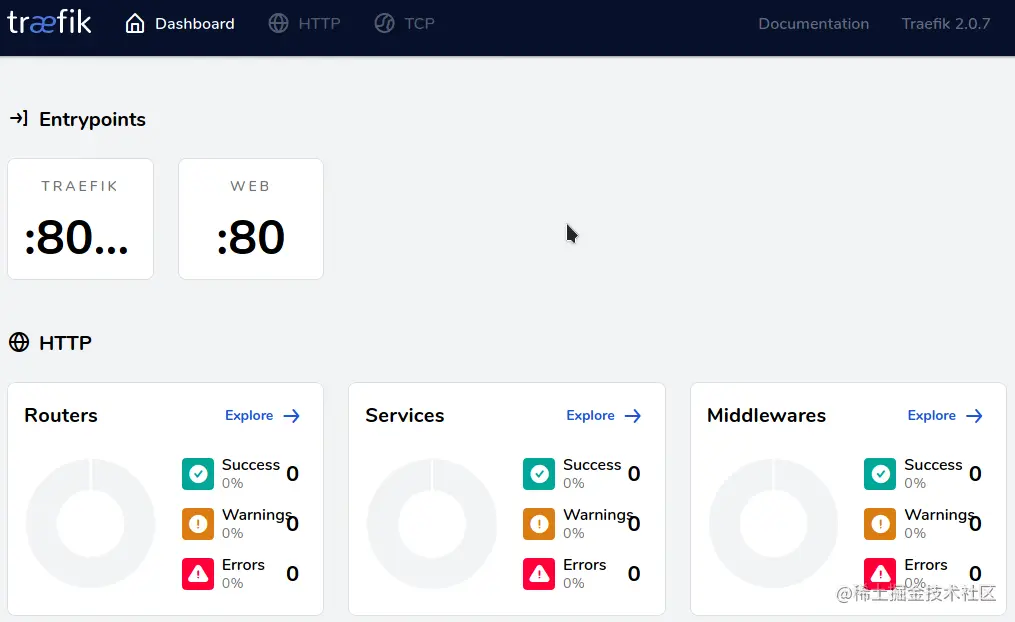Click the Middlewares Success label
This screenshot has width=1015, height=622.
tap(933, 465)
